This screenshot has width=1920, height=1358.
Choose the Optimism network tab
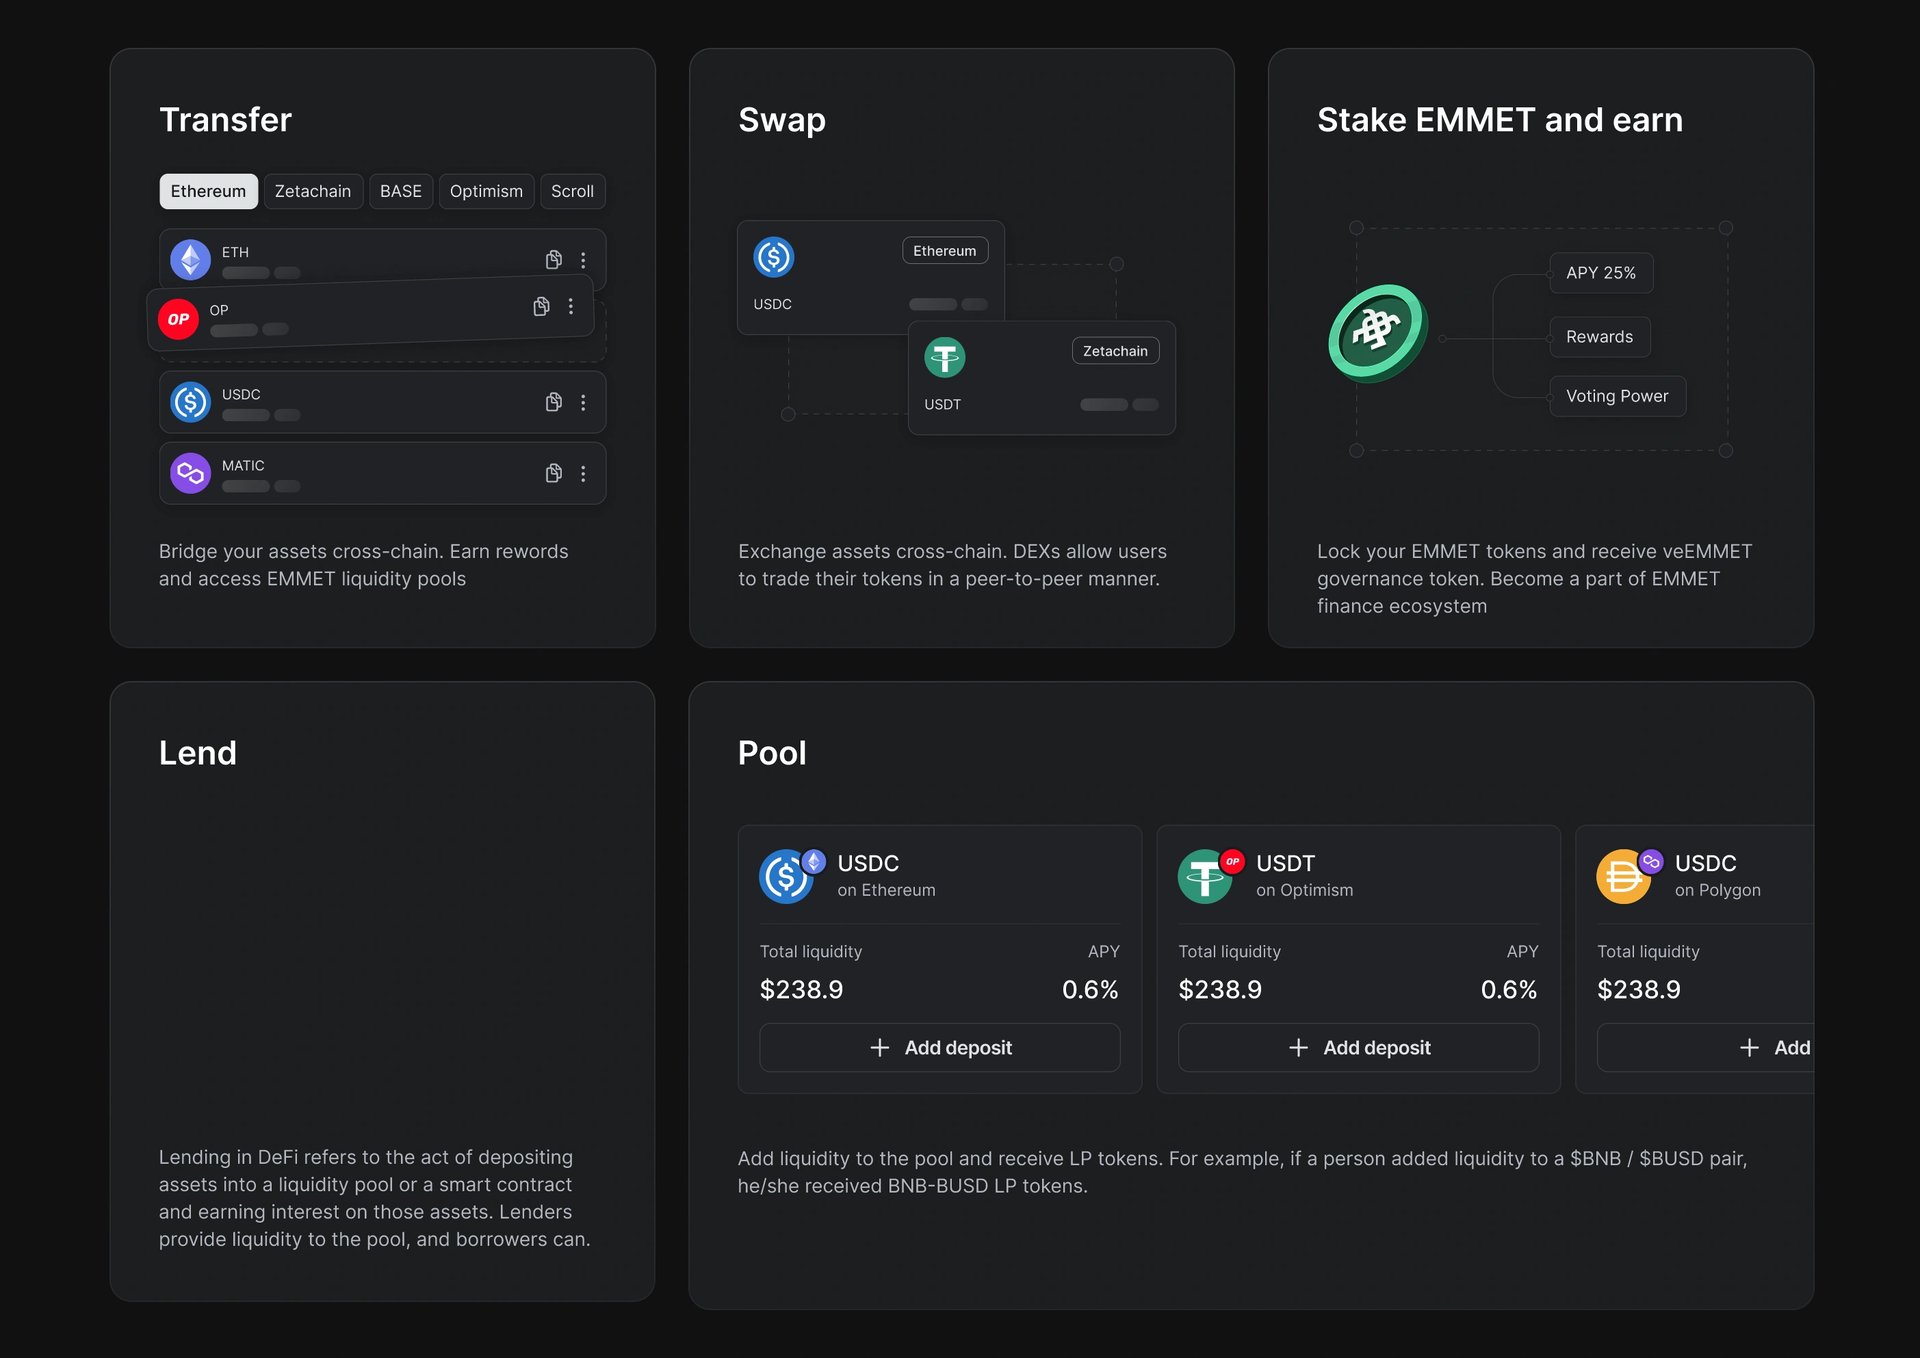tap(486, 191)
